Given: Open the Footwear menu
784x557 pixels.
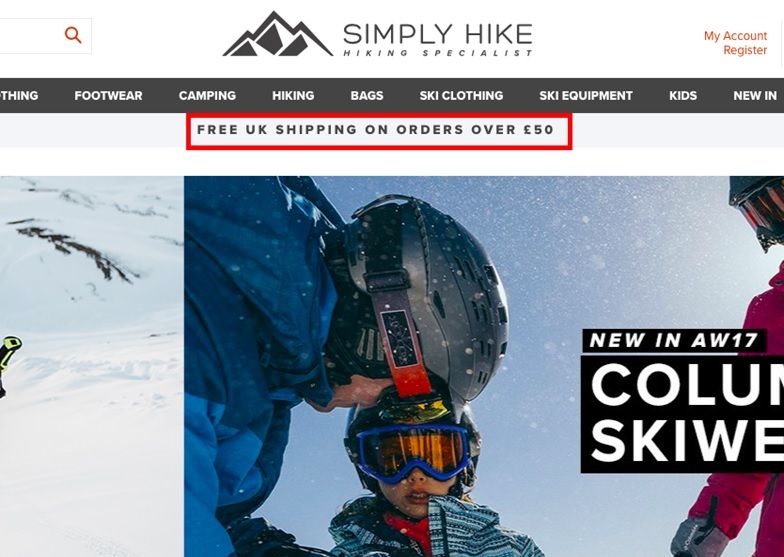Looking at the screenshot, I should pyautogui.click(x=108, y=96).
